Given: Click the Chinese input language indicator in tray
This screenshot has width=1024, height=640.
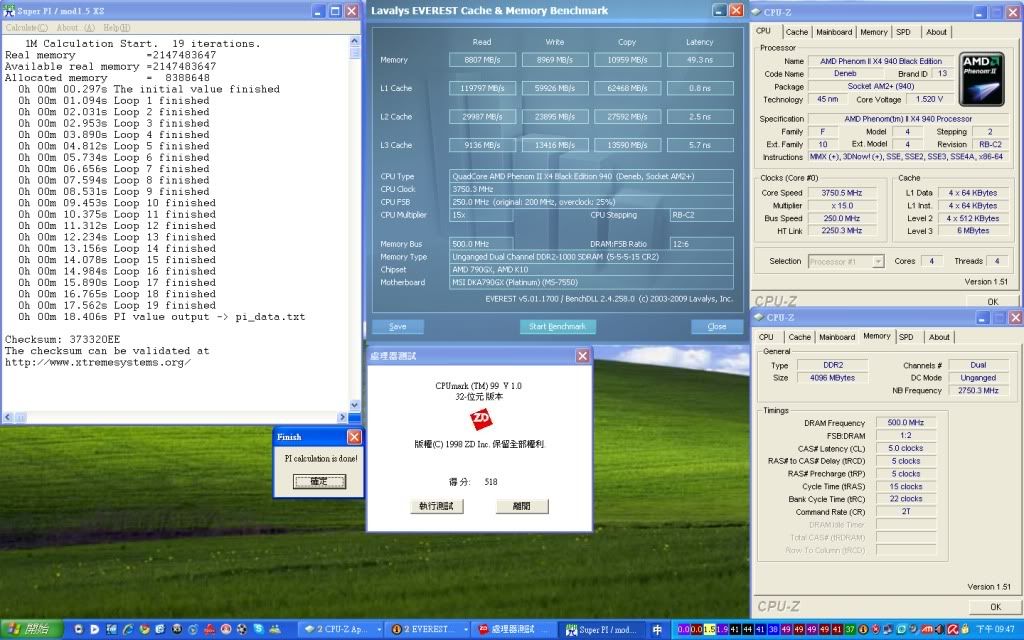Looking at the screenshot, I should pyautogui.click(x=657, y=630).
